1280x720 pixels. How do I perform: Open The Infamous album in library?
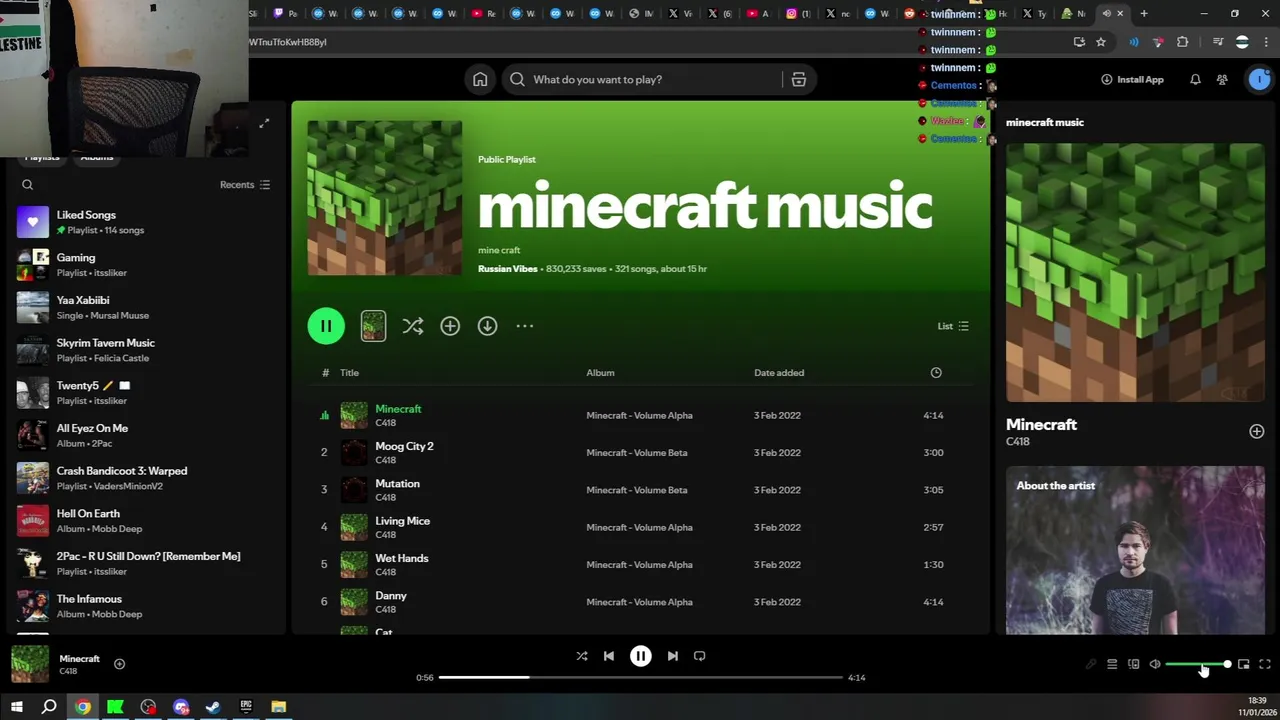[x=145, y=606]
